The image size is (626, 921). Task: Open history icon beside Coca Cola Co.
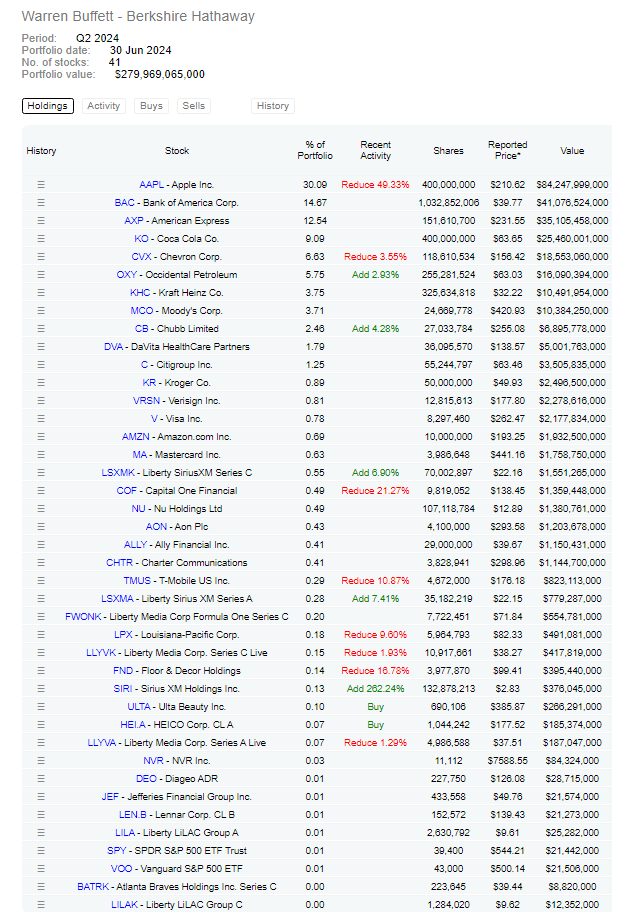pos(41,239)
